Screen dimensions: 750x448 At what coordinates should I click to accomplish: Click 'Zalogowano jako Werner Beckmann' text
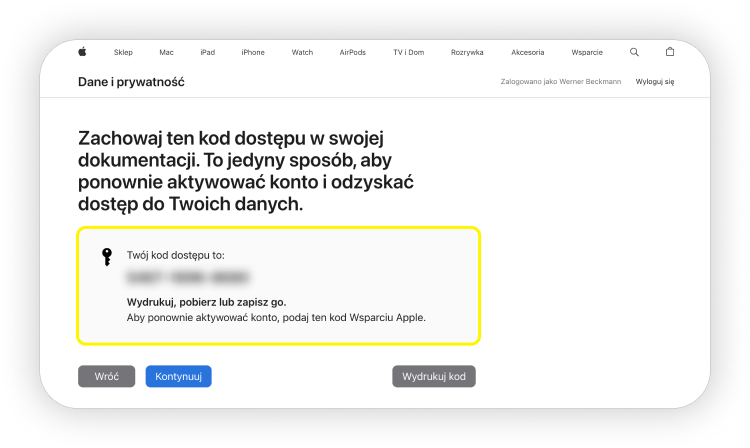pyautogui.click(x=561, y=82)
